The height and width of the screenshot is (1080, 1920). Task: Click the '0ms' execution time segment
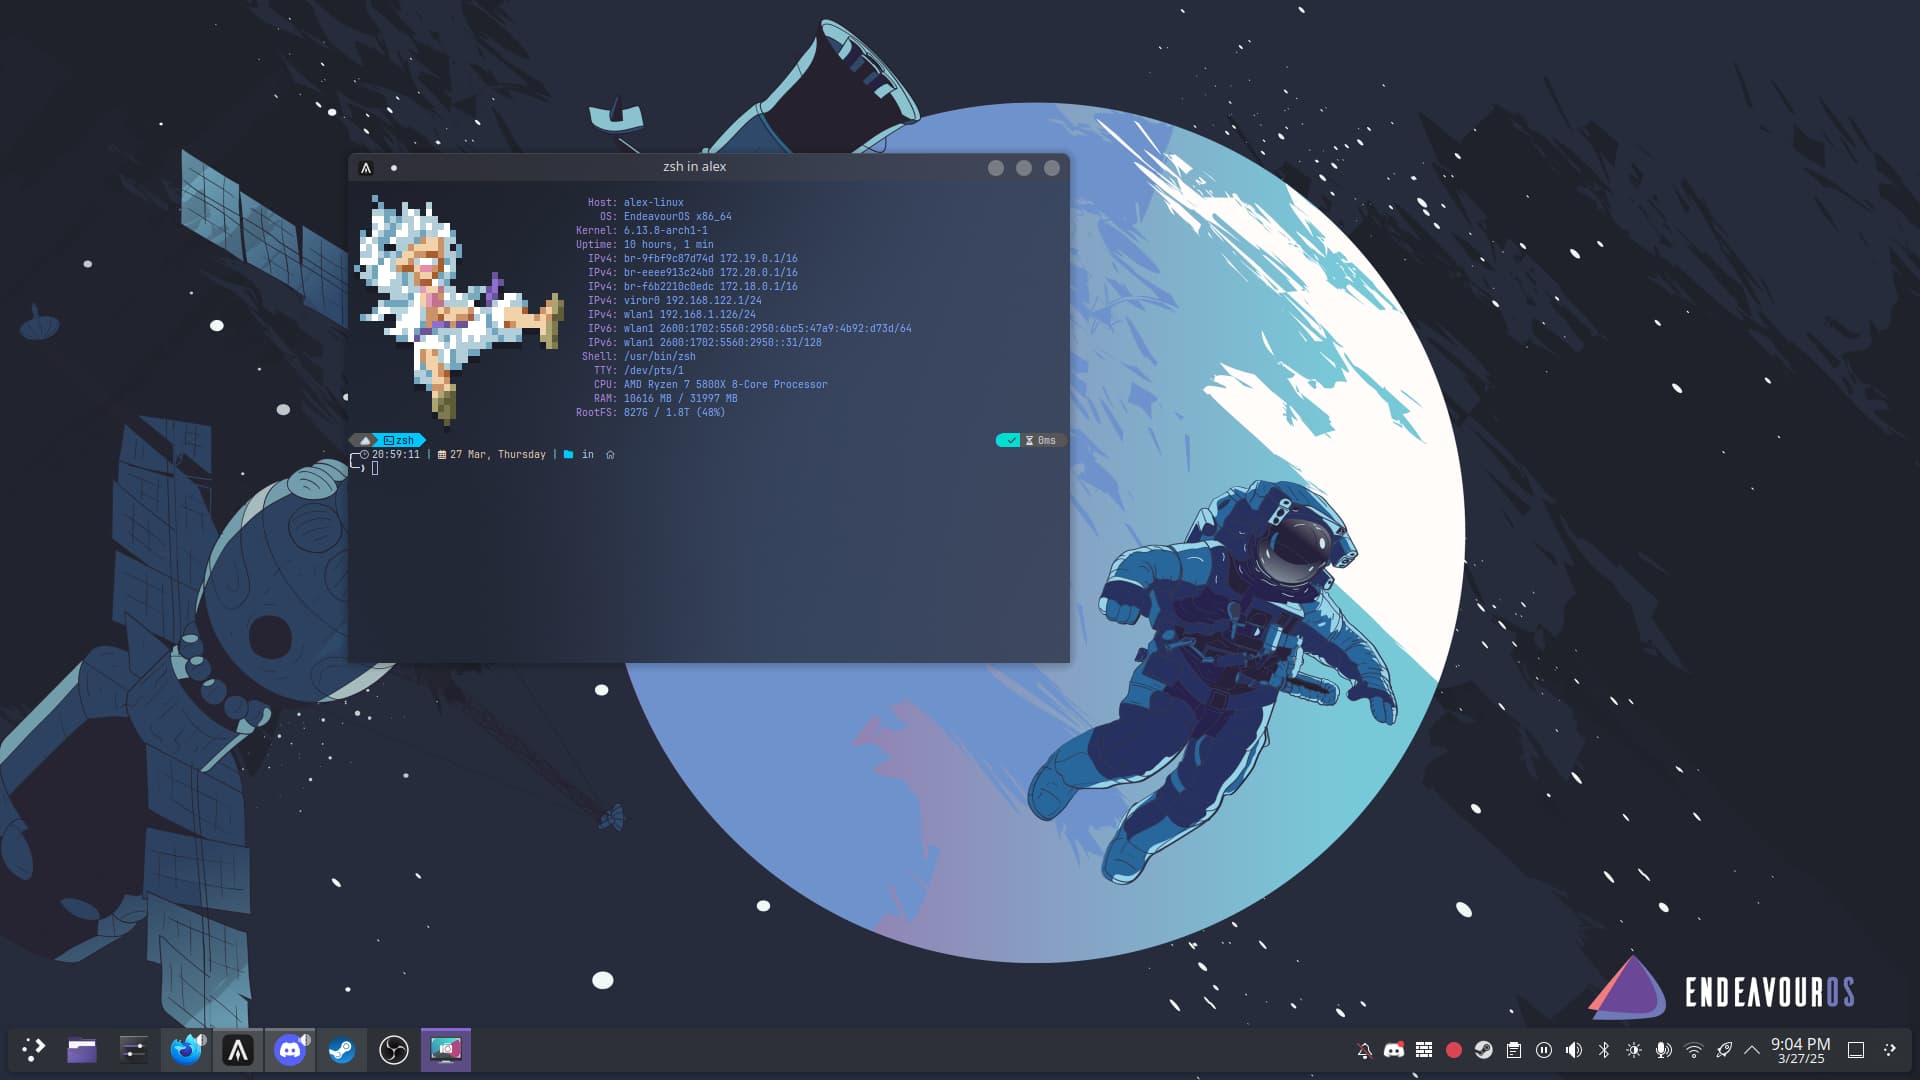pos(1042,440)
